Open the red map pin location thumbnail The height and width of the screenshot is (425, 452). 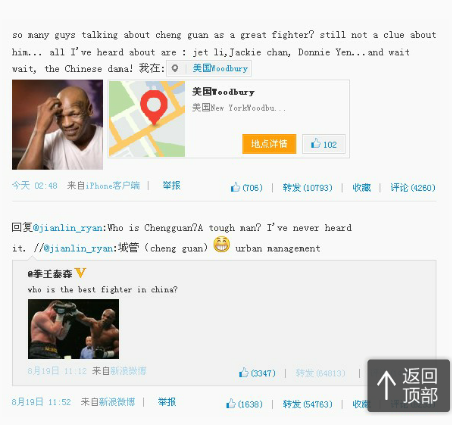point(147,119)
